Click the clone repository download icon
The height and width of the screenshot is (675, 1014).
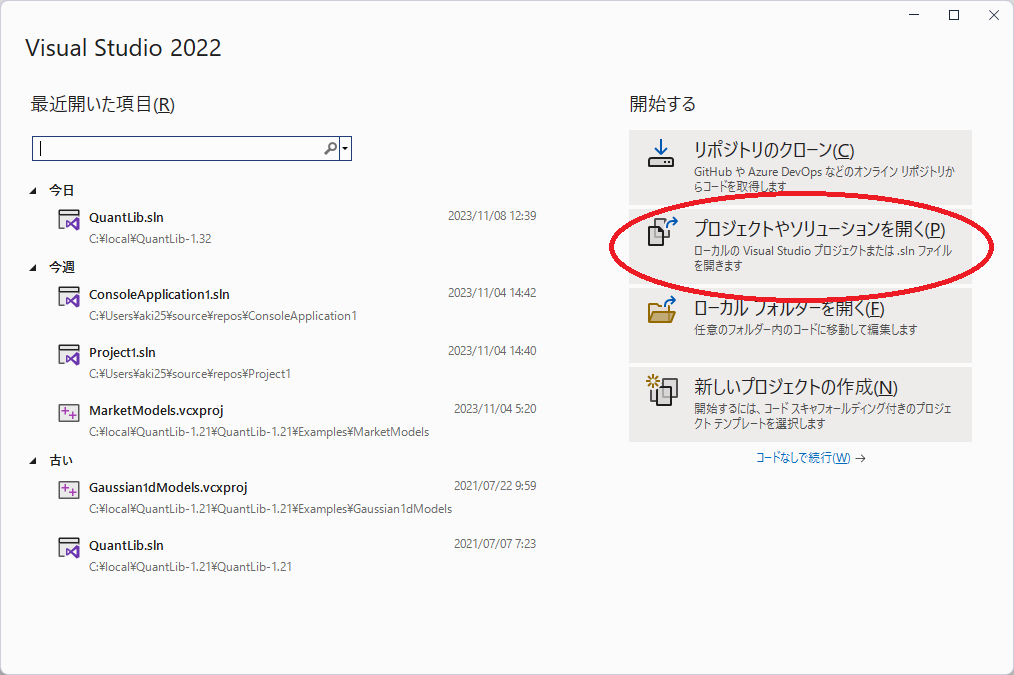click(x=660, y=154)
